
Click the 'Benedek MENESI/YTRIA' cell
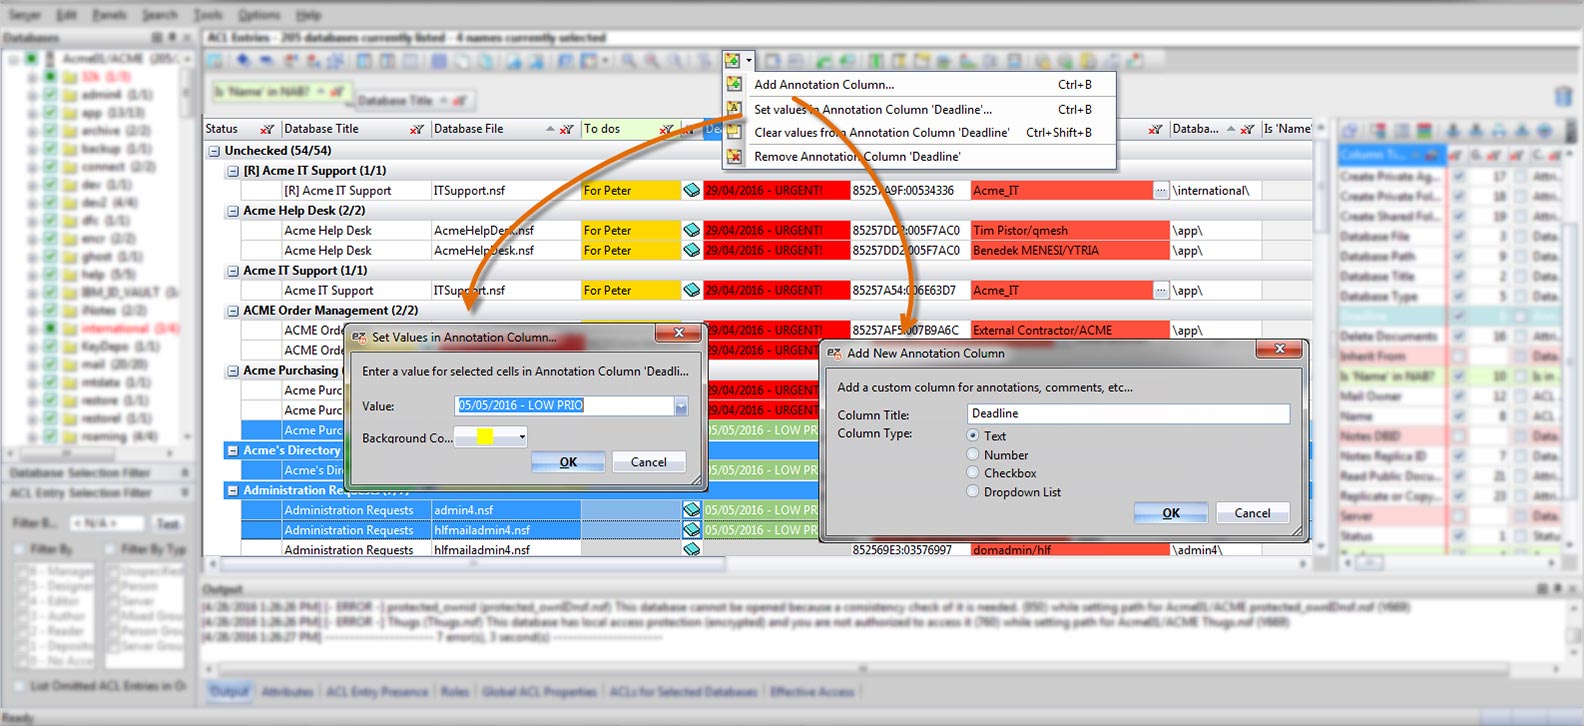coord(1070,250)
